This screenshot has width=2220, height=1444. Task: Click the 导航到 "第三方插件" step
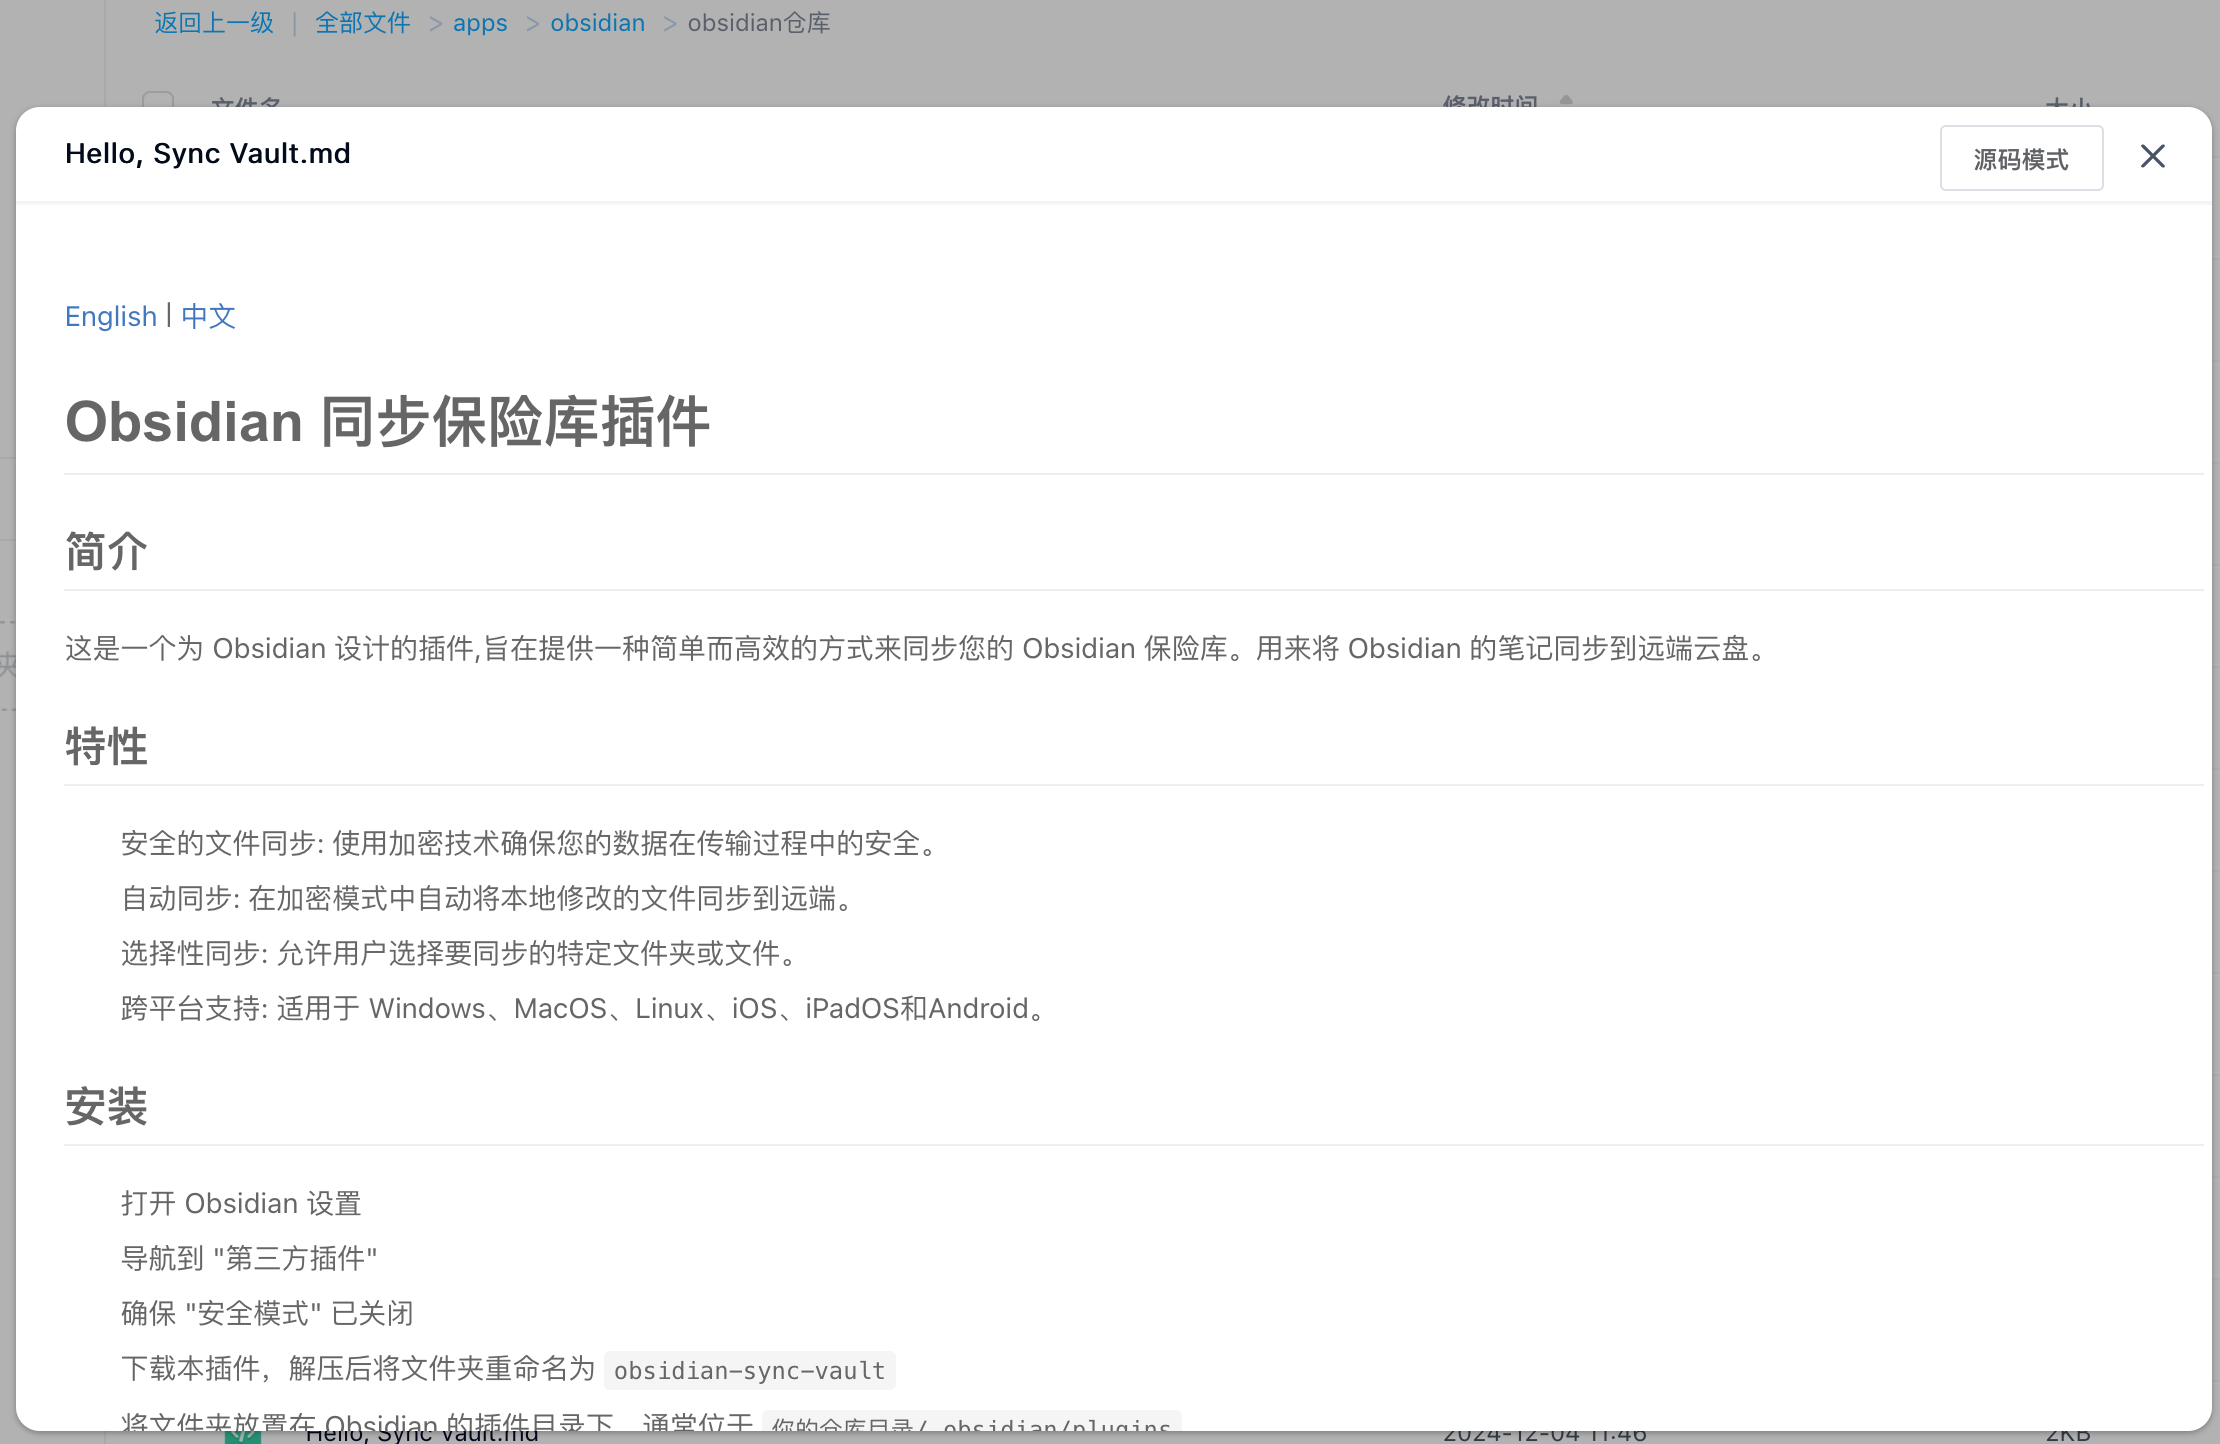pos(249,1258)
